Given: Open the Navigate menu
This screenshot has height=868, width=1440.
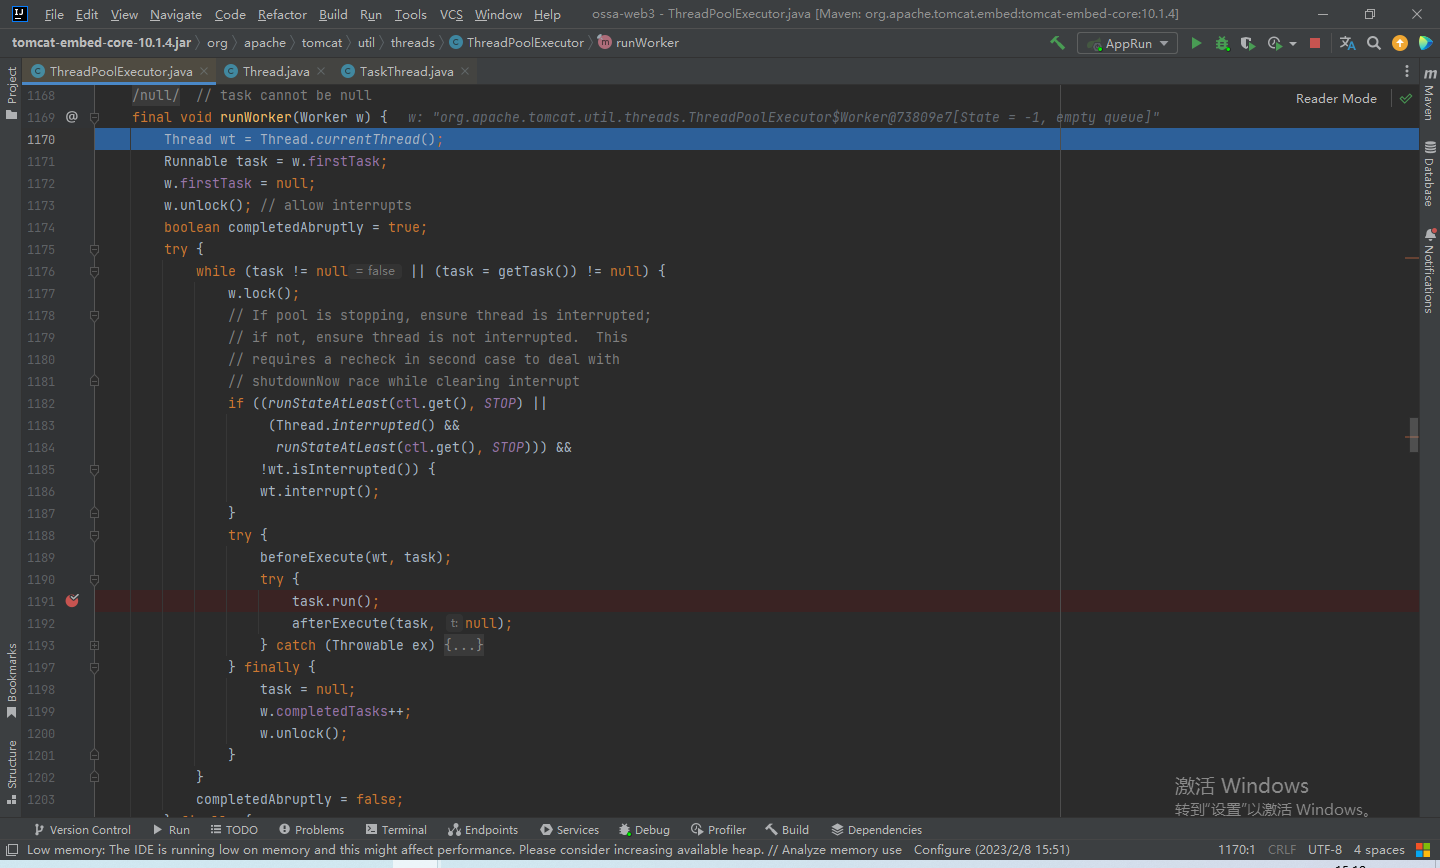Looking at the screenshot, I should [176, 14].
